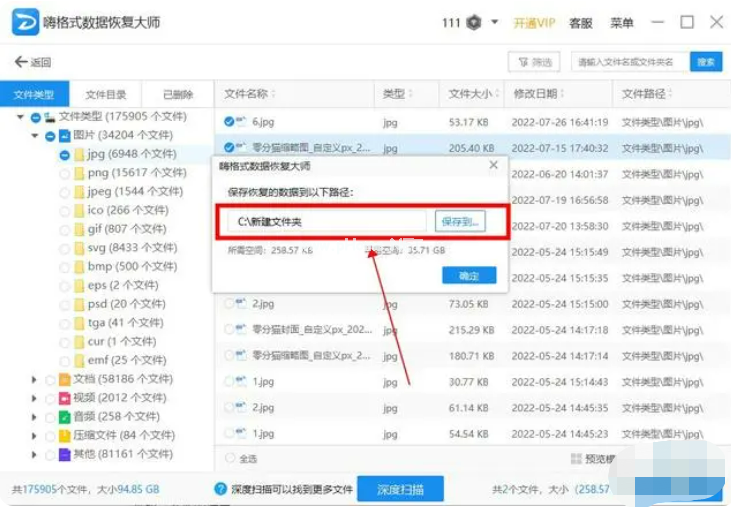
Task: Click the save path field C:\新建文件夹
Action: 327,222
